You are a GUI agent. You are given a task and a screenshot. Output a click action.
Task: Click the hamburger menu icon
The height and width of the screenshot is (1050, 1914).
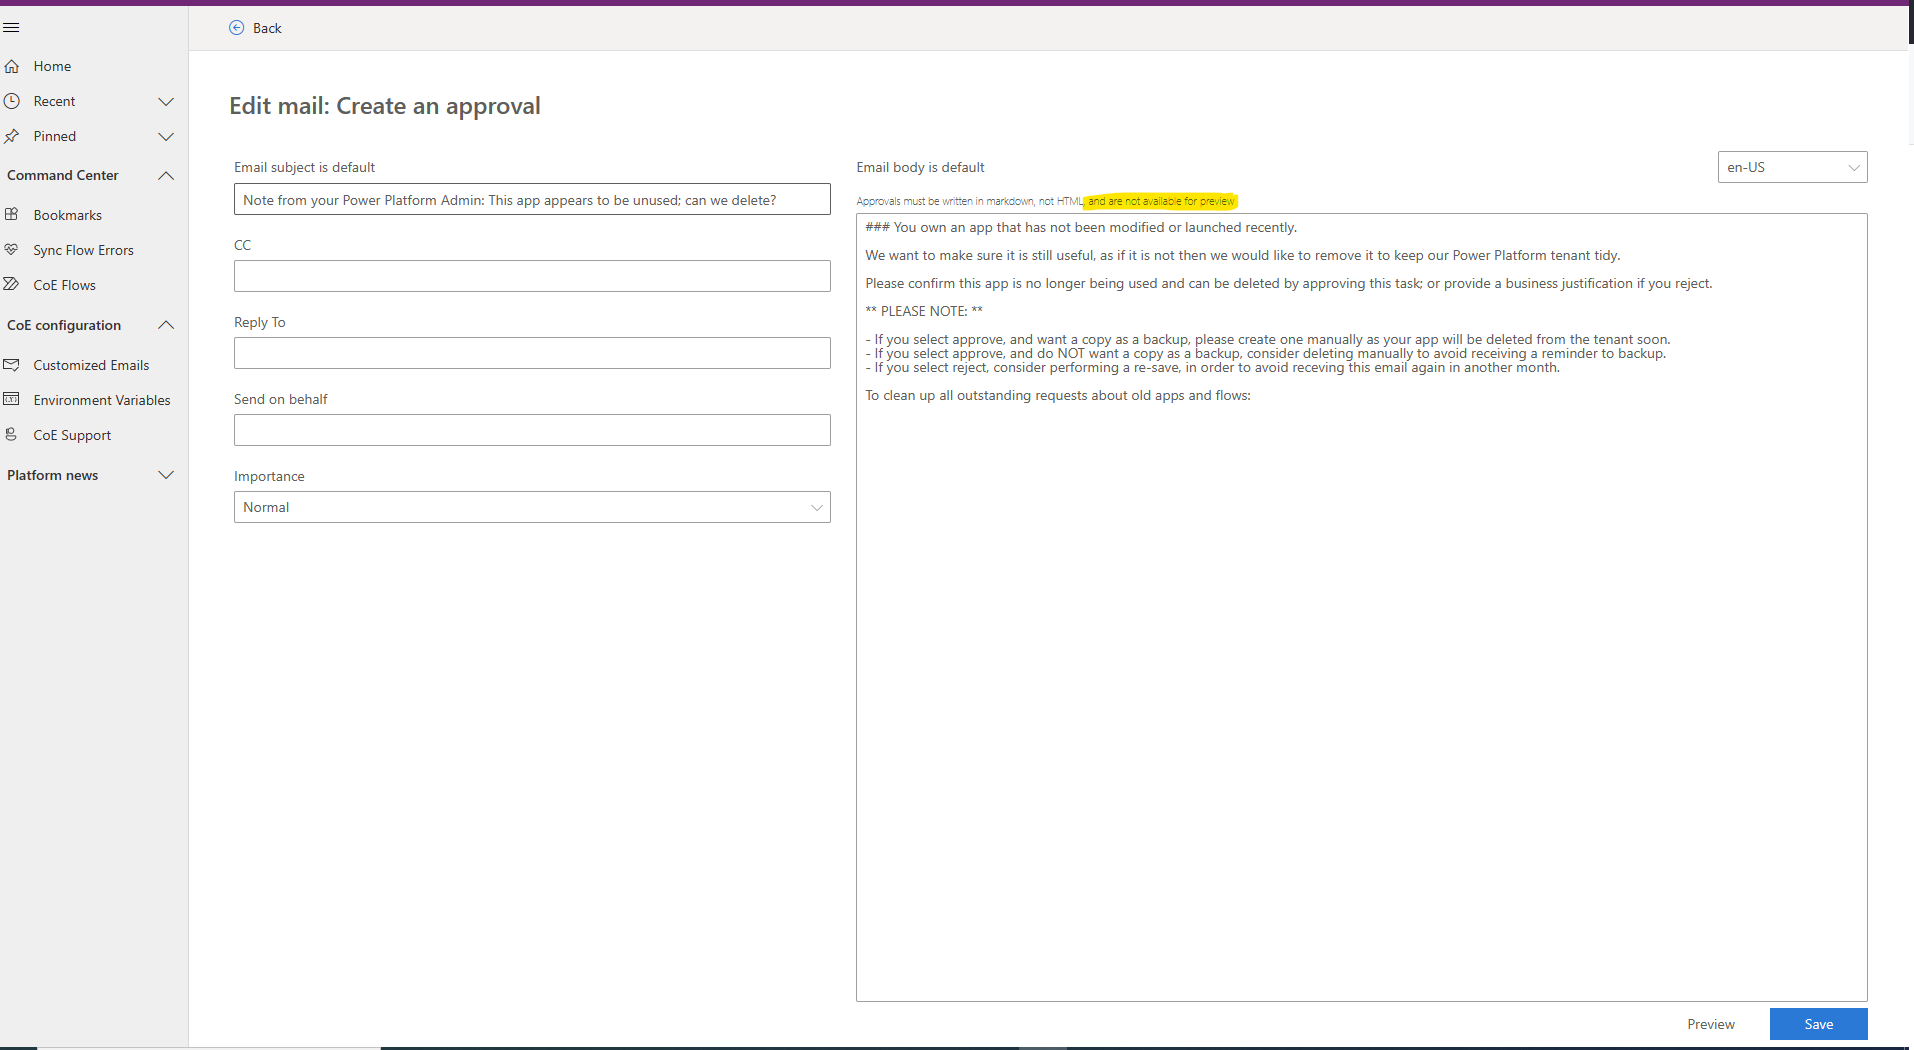pos(11,27)
